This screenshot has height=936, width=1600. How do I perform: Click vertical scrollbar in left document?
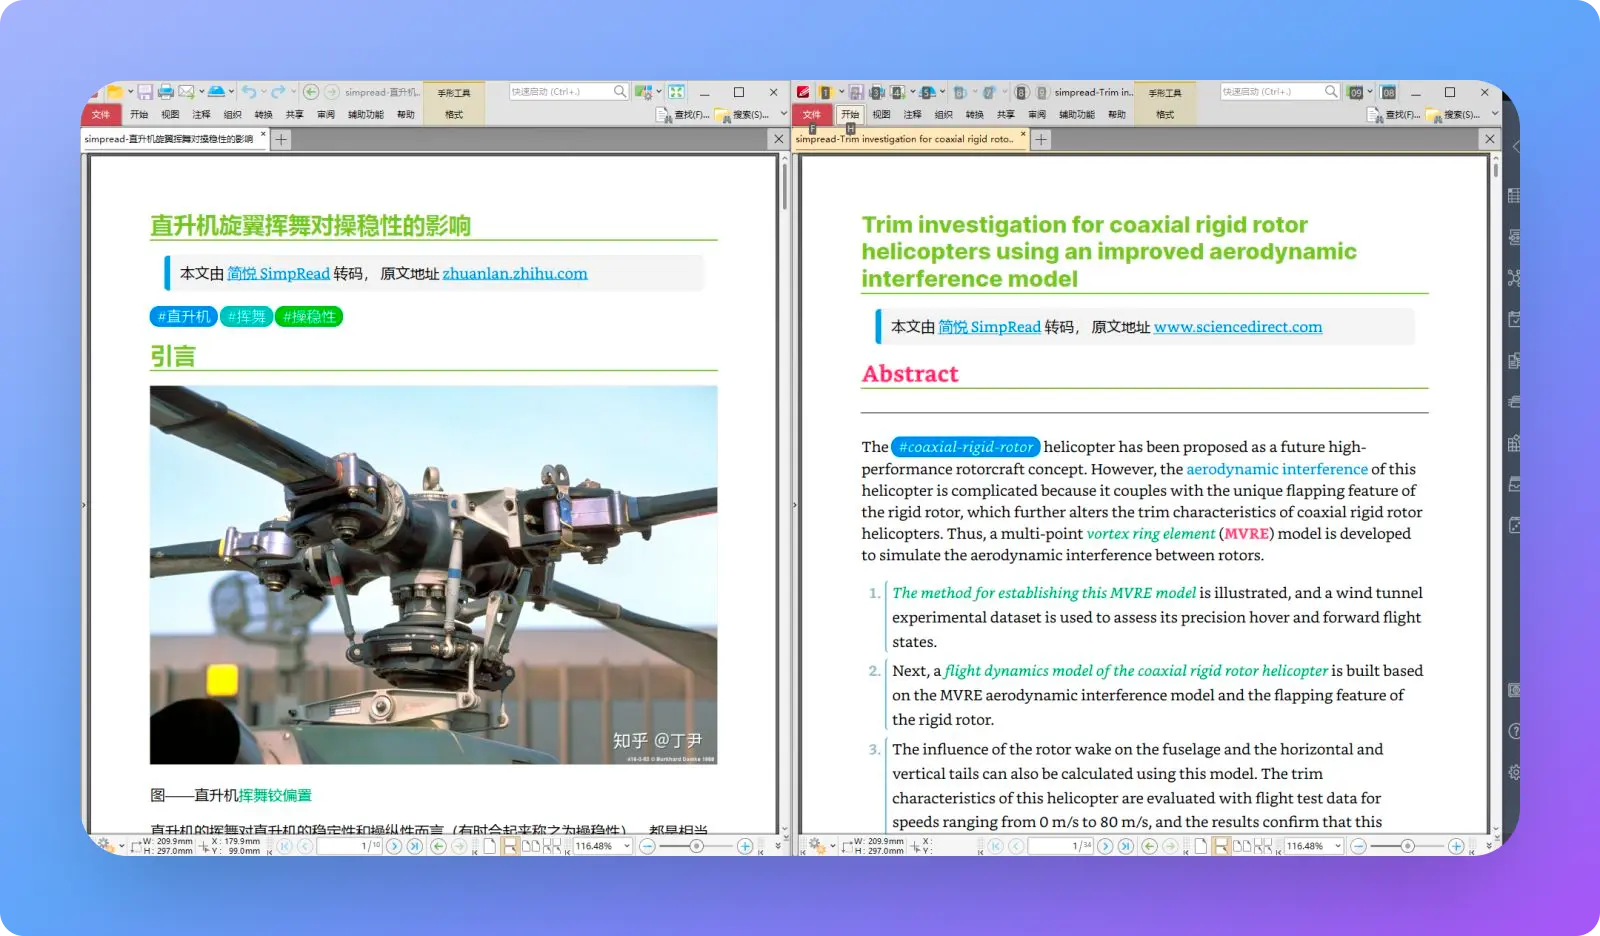pos(784,185)
